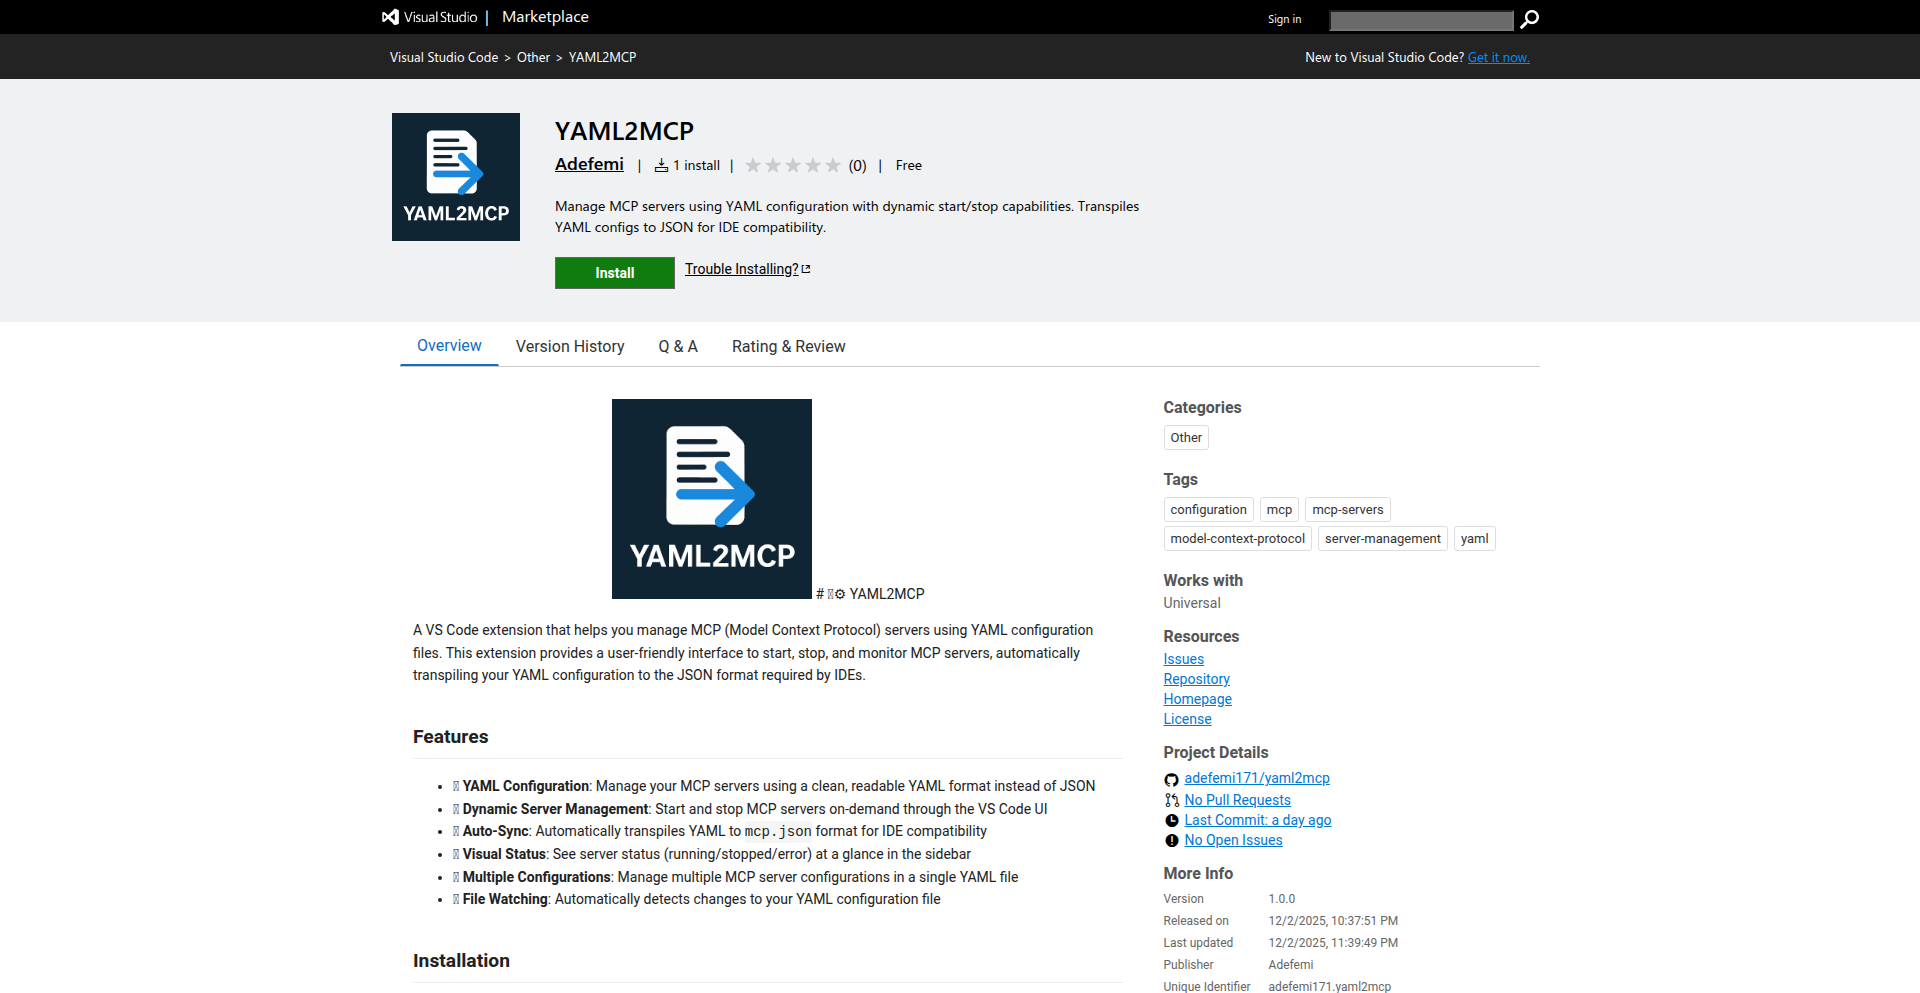The width and height of the screenshot is (1920, 993).
Task: Open the Q & A tab
Action: (678, 346)
